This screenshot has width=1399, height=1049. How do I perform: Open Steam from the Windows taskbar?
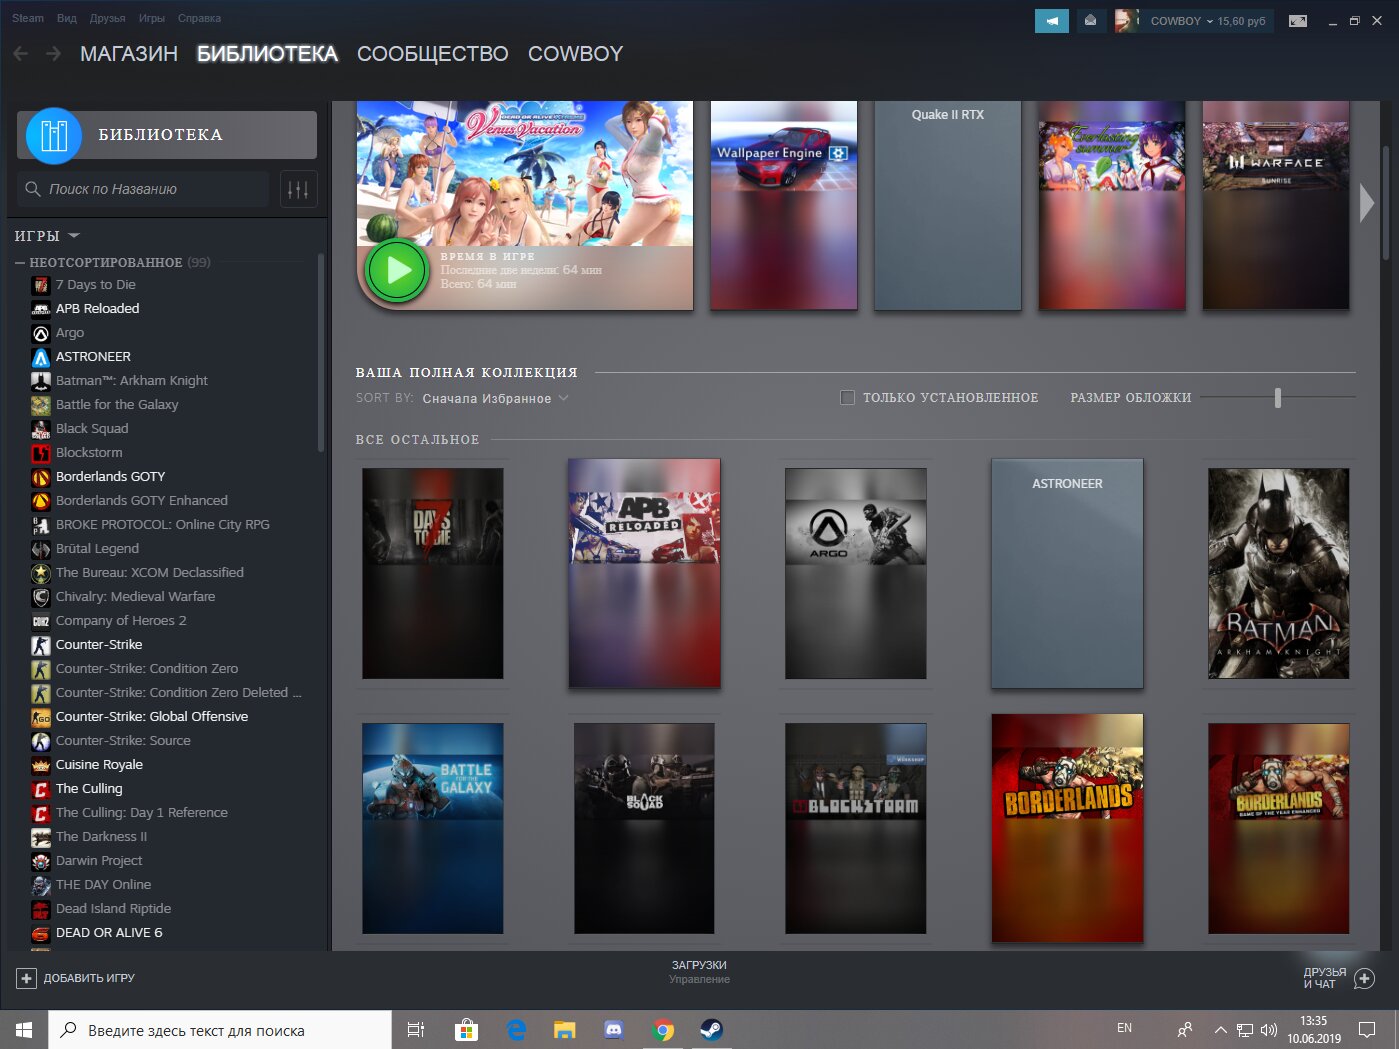pyautogui.click(x=712, y=1029)
